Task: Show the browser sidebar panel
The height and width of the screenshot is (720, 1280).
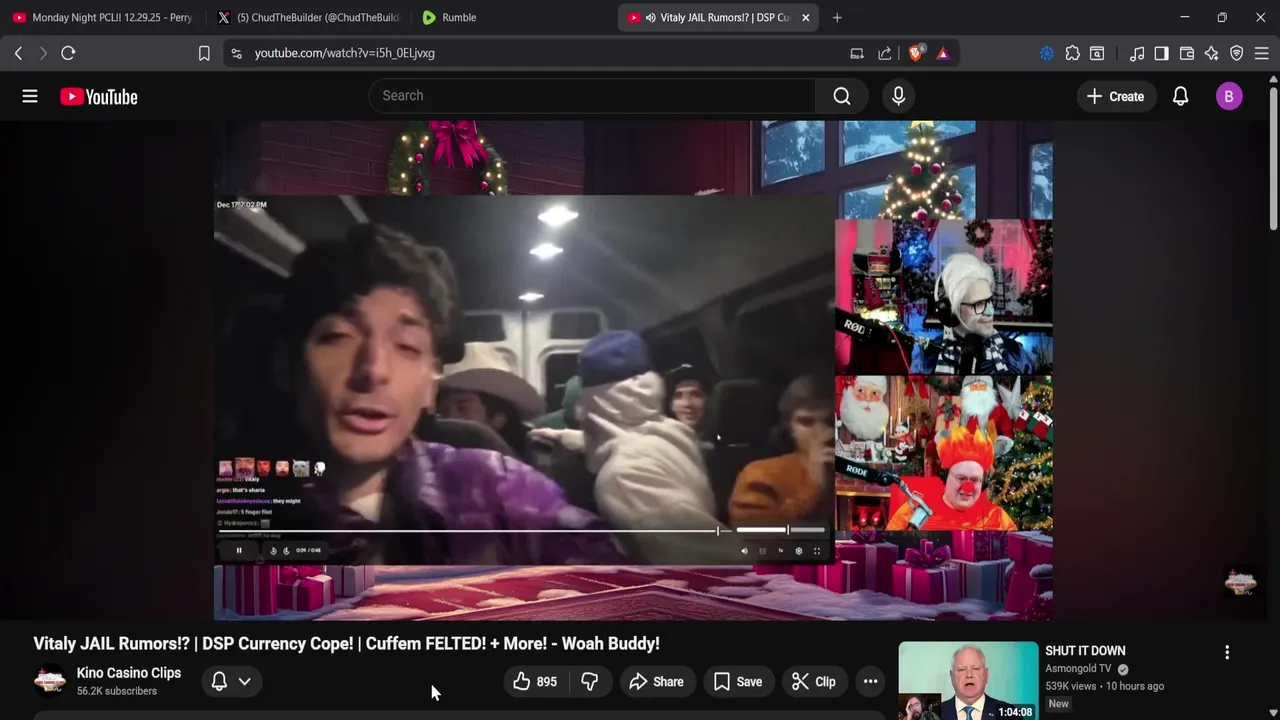Action: coord(1161,53)
